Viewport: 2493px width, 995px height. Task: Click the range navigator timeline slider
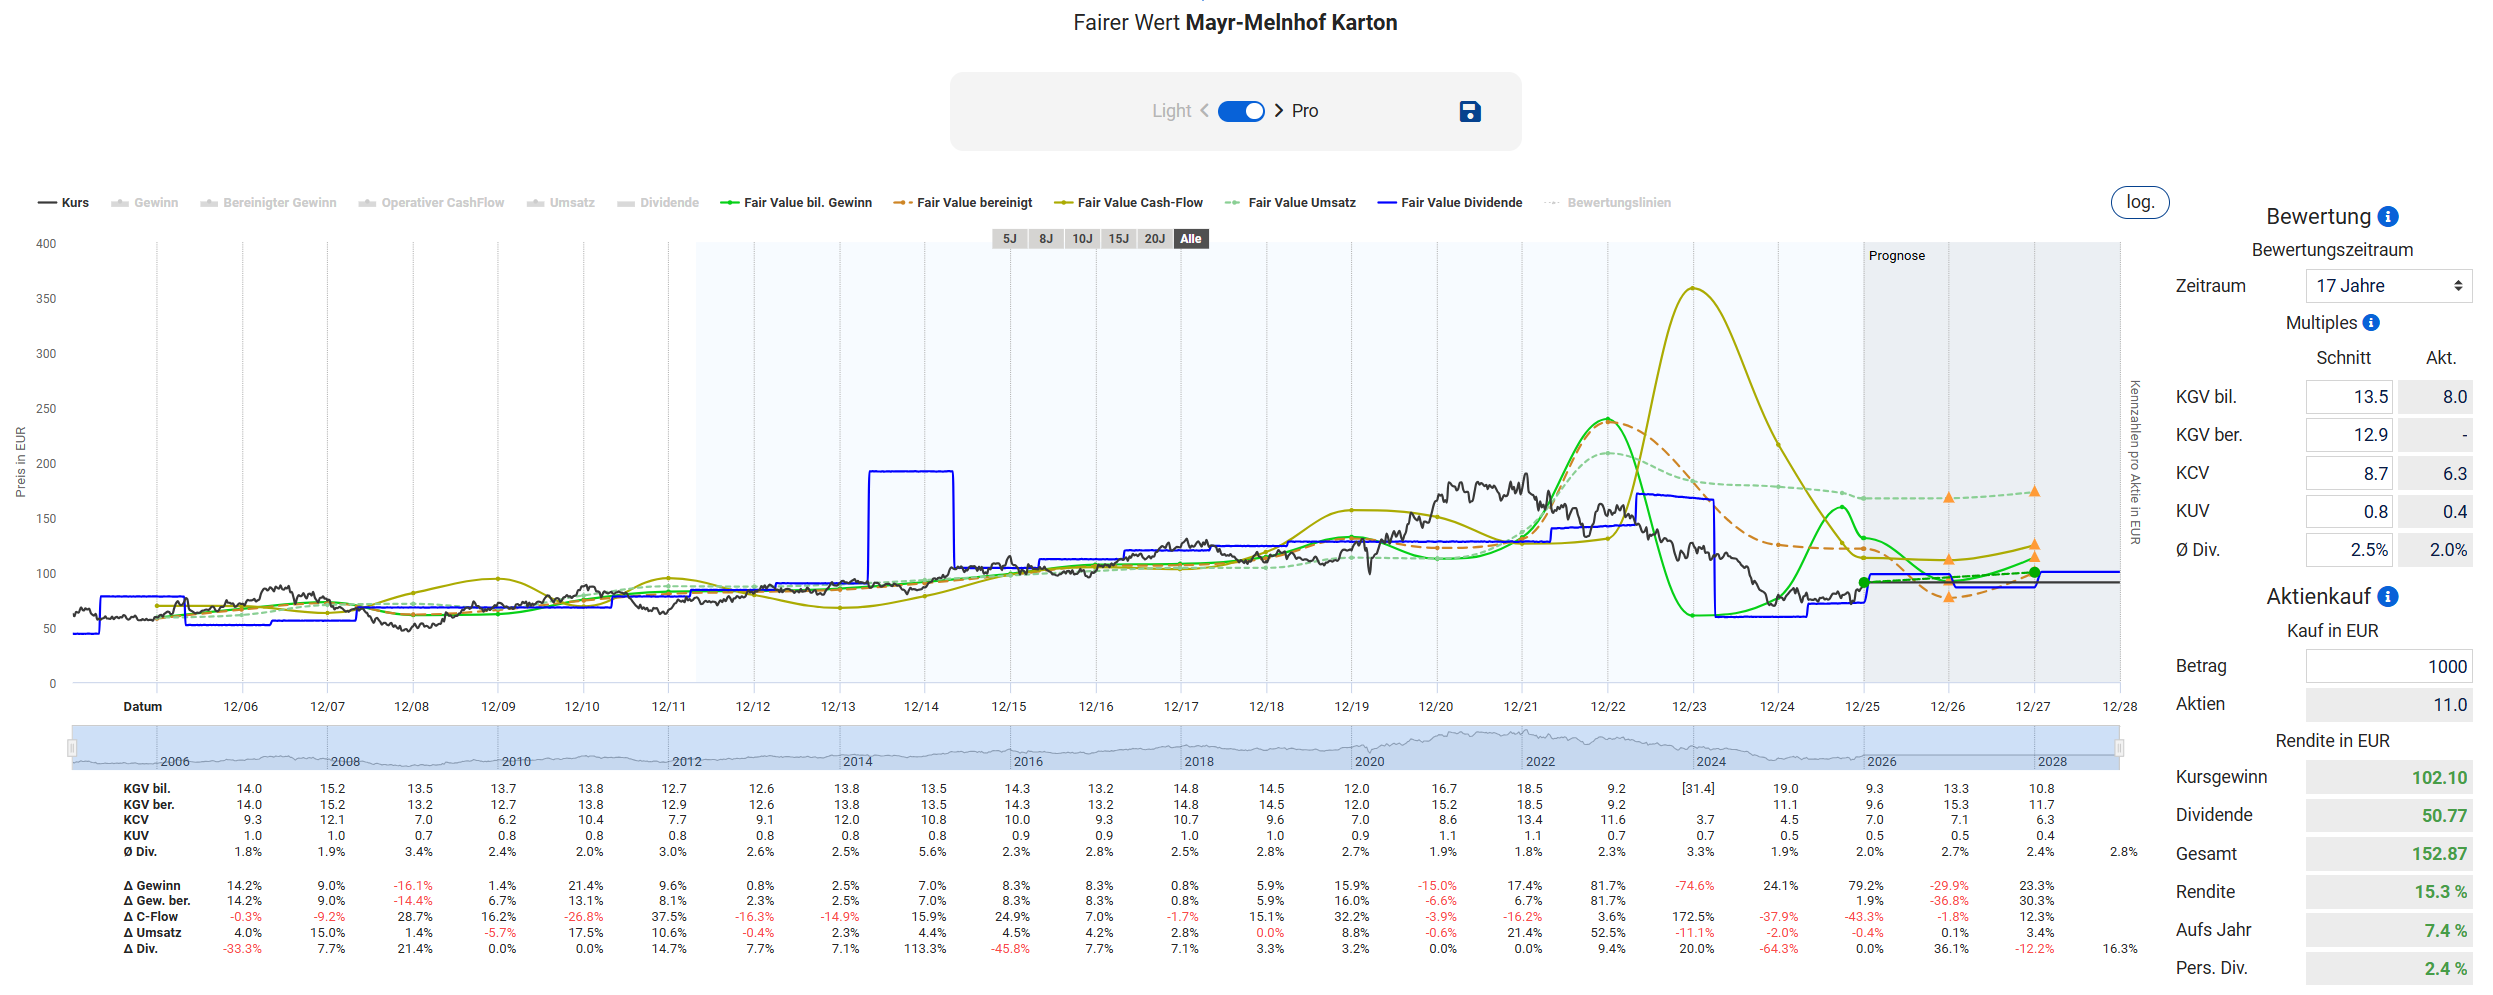point(1095,747)
